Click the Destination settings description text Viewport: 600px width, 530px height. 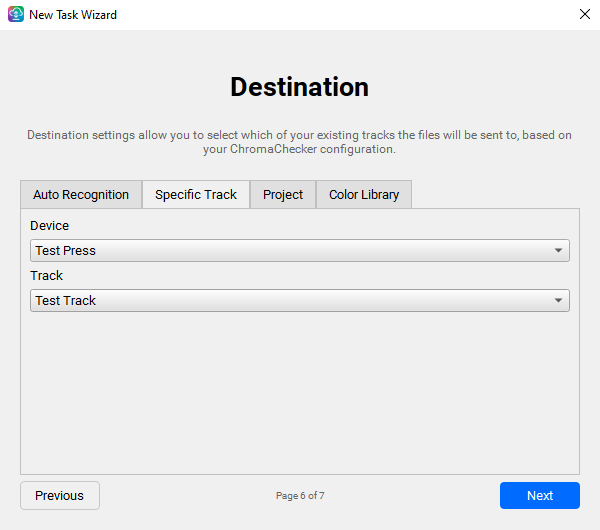[300, 142]
